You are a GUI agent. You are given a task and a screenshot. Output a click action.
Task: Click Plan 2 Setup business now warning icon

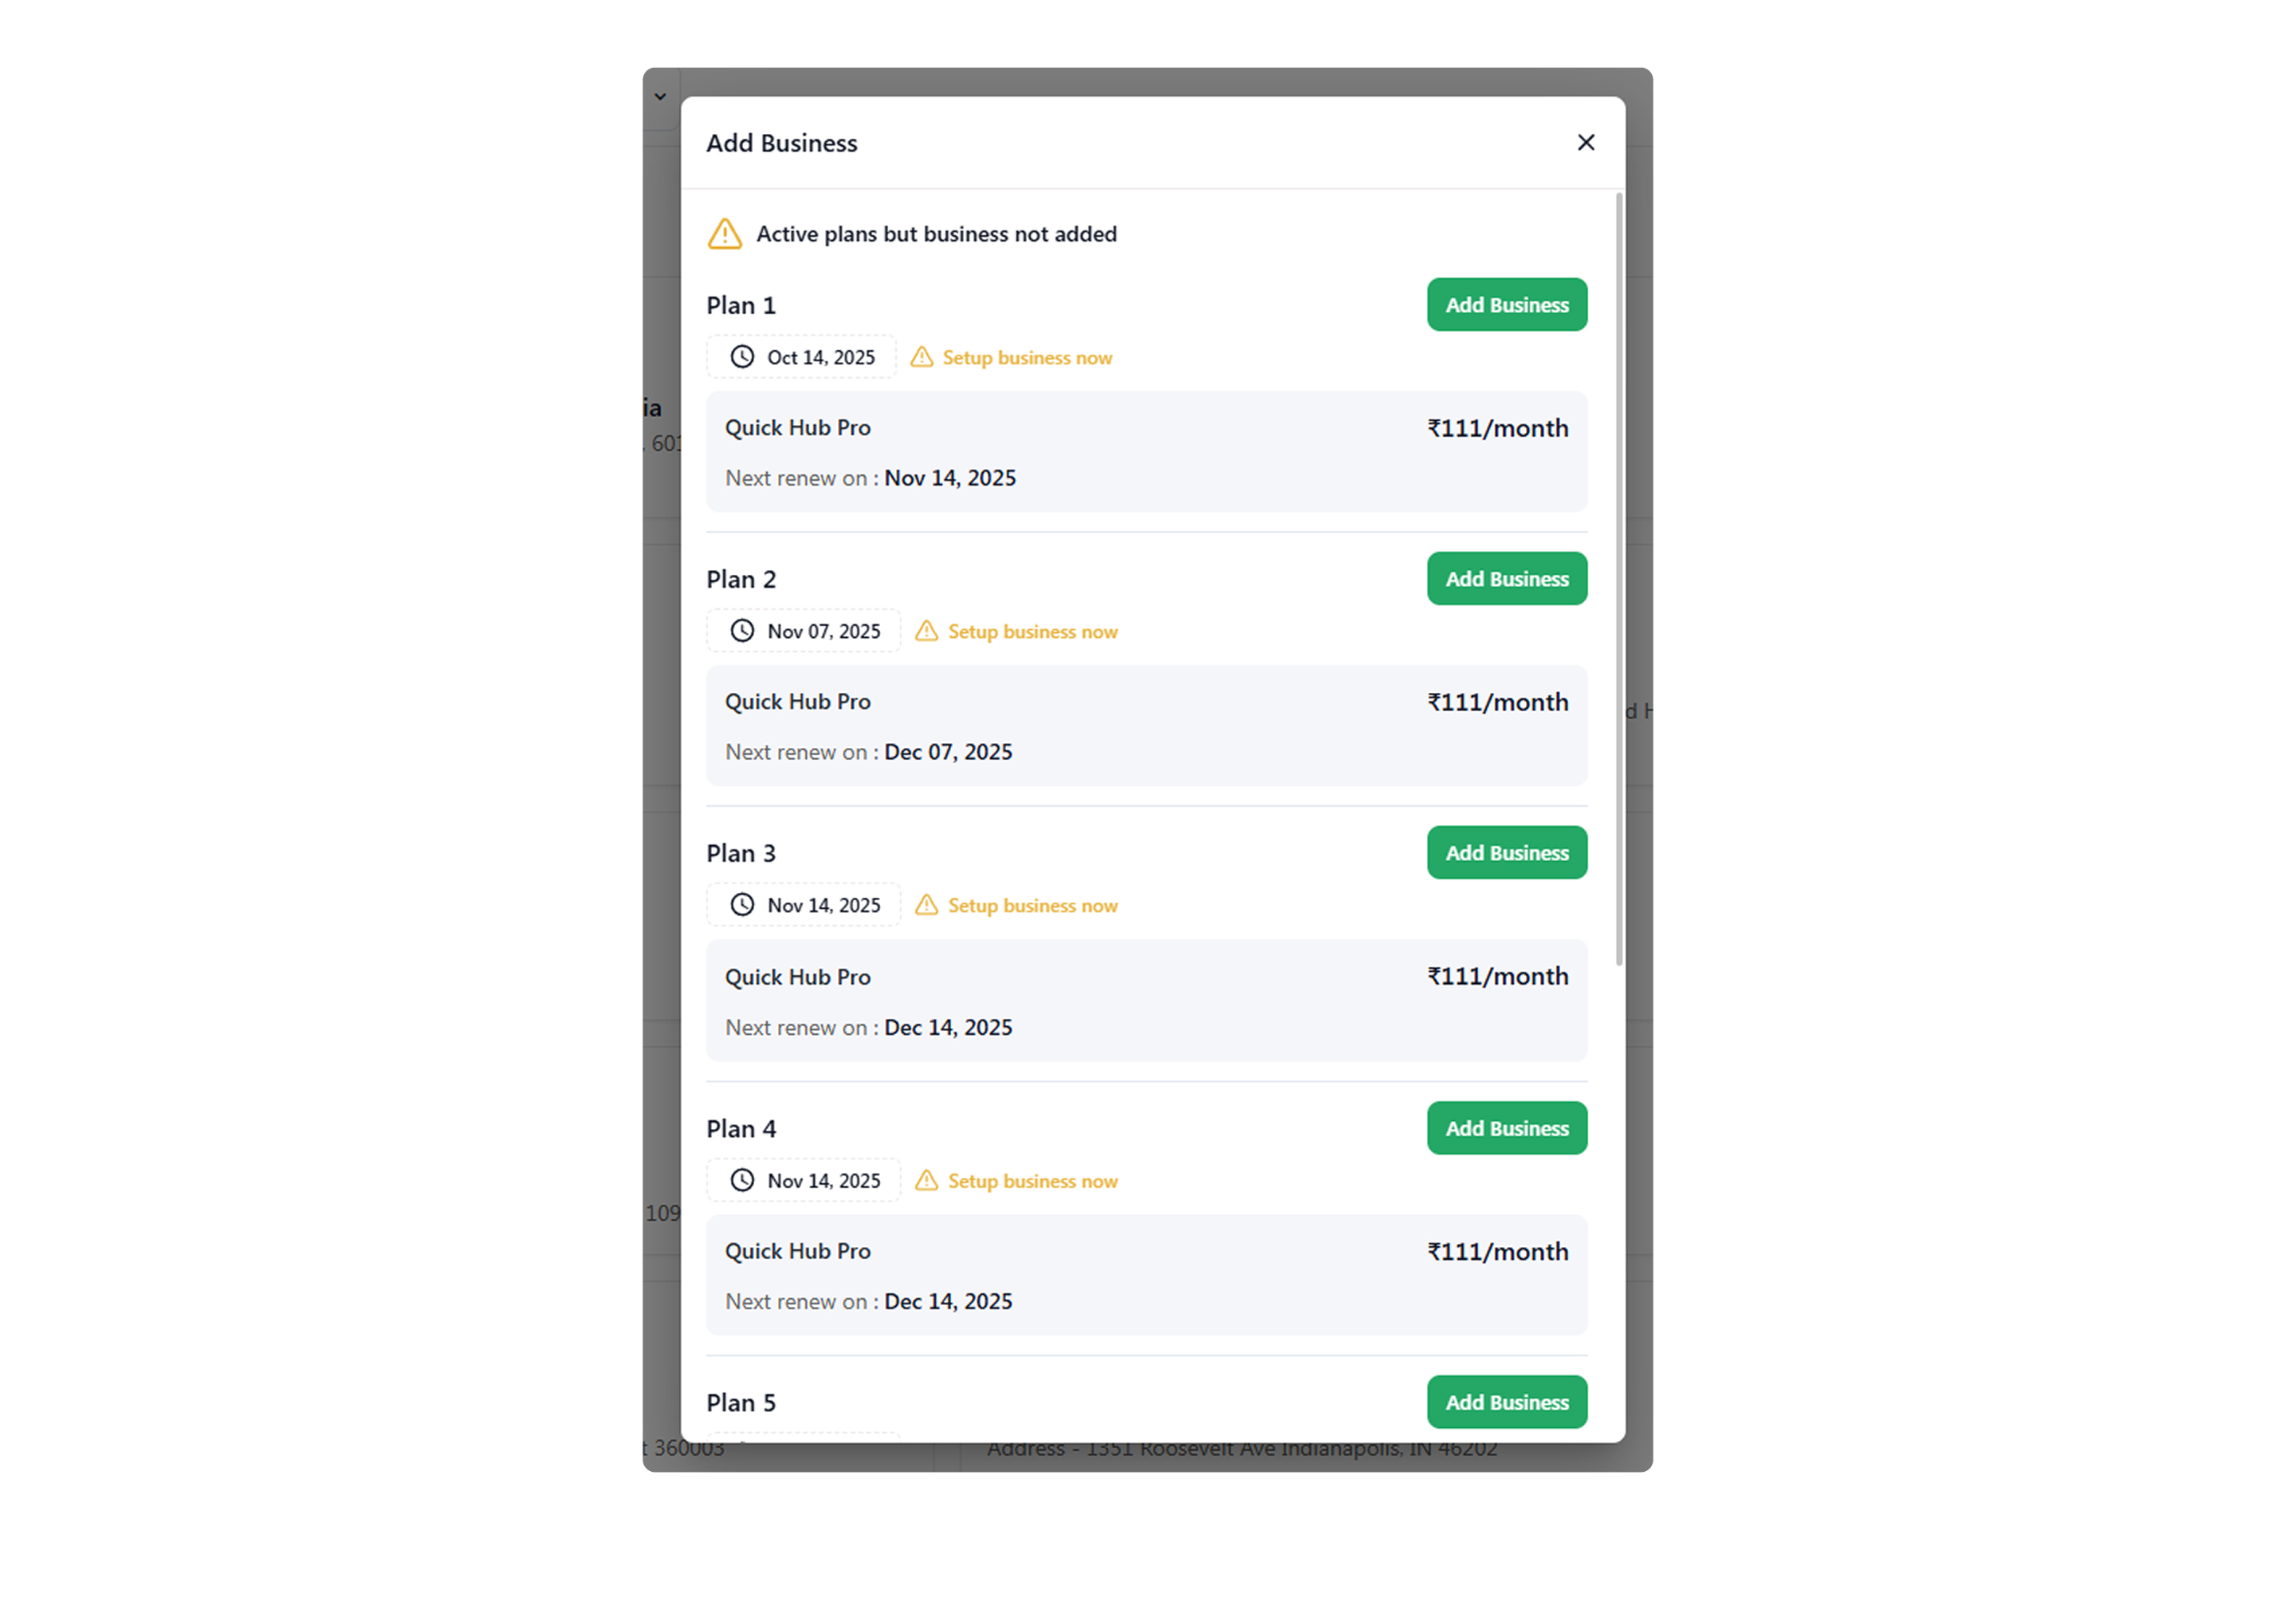point(927,631)
